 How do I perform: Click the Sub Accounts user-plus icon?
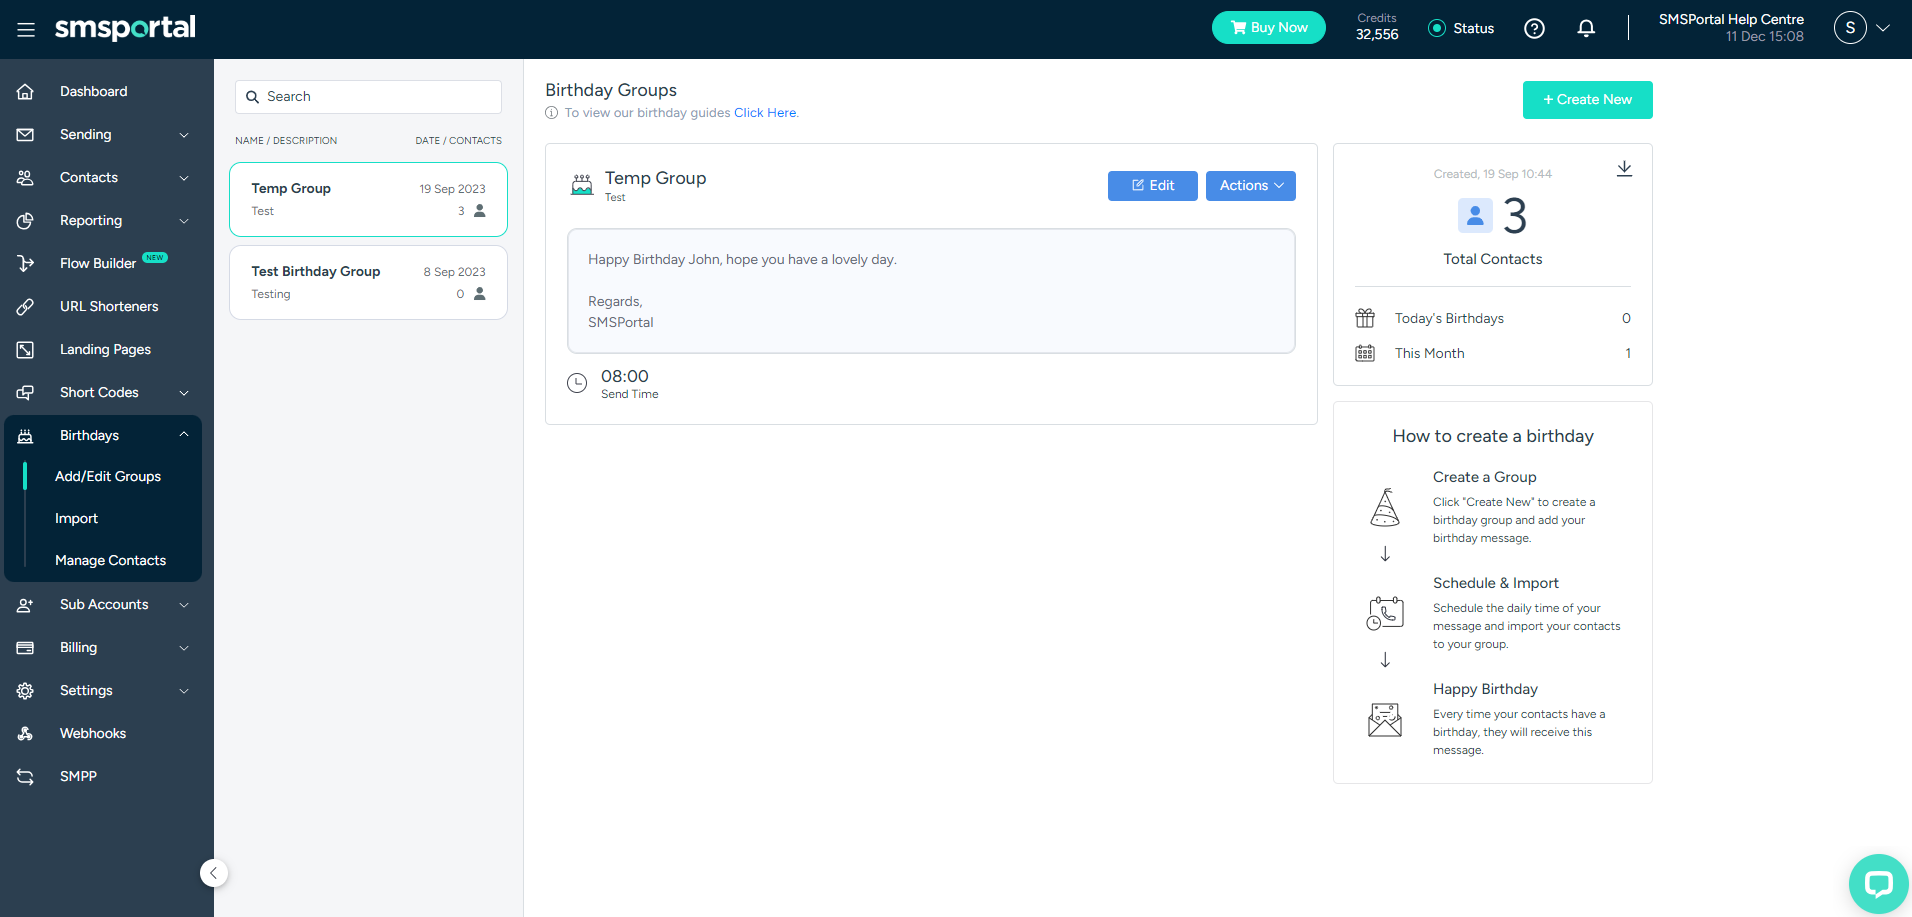point(26,604)
